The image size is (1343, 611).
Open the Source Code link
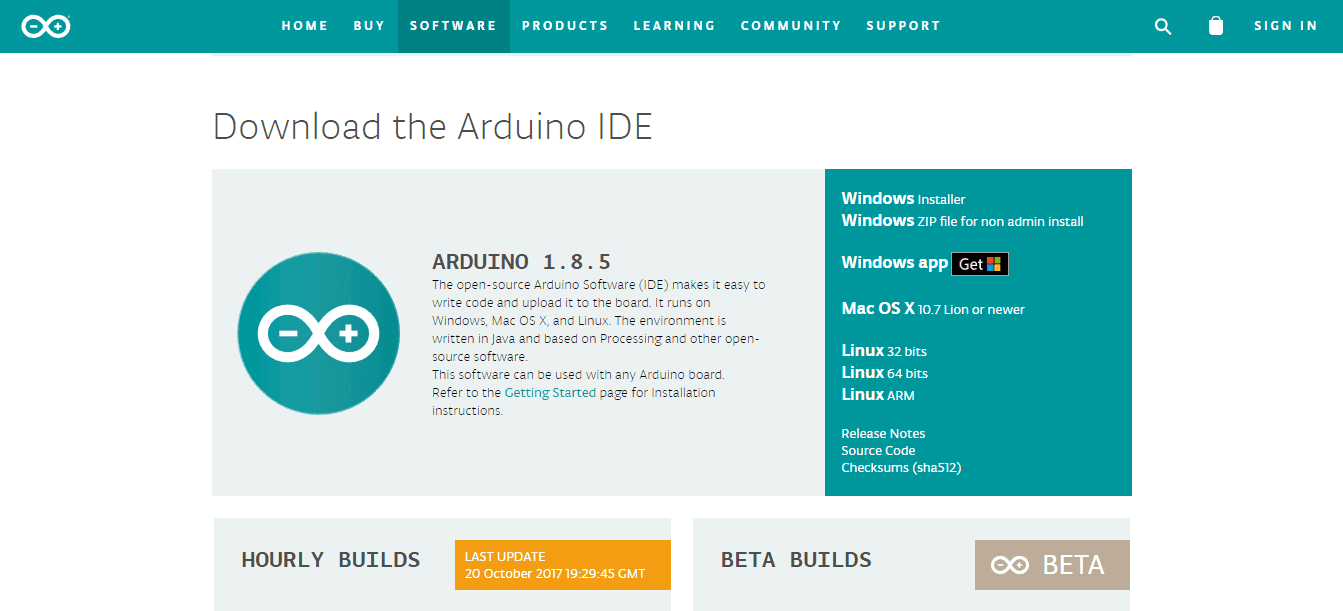(x=878, y=450)
